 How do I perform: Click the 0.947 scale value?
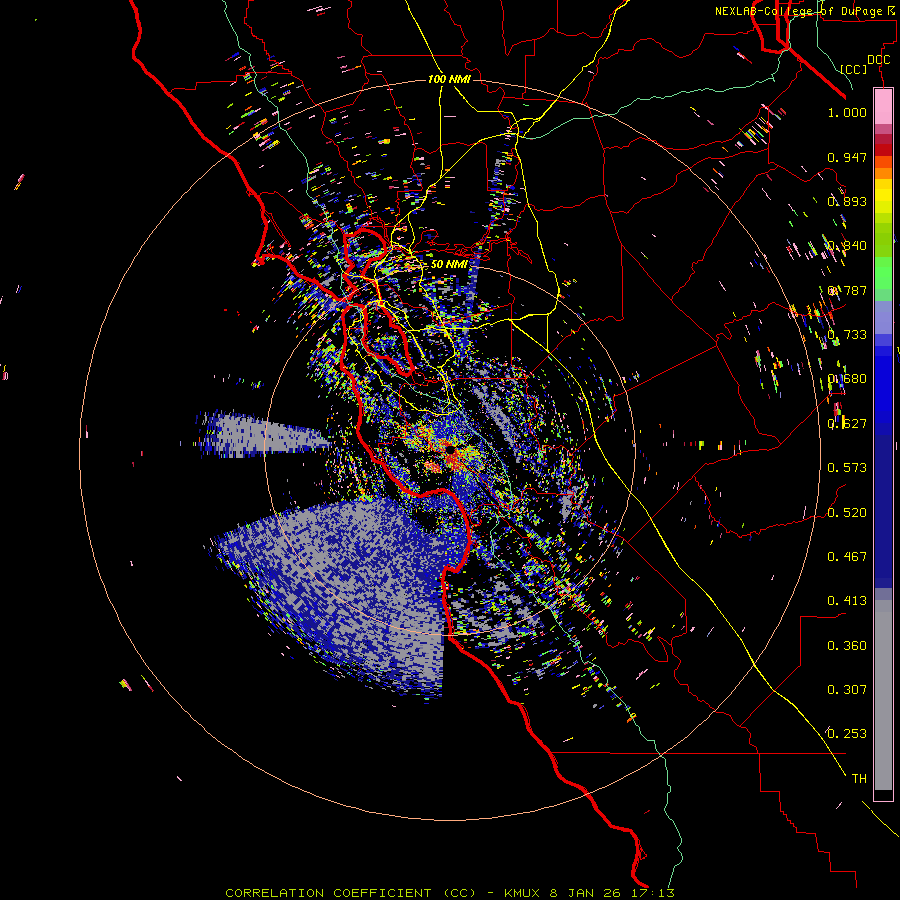click(x=847, y=157)
